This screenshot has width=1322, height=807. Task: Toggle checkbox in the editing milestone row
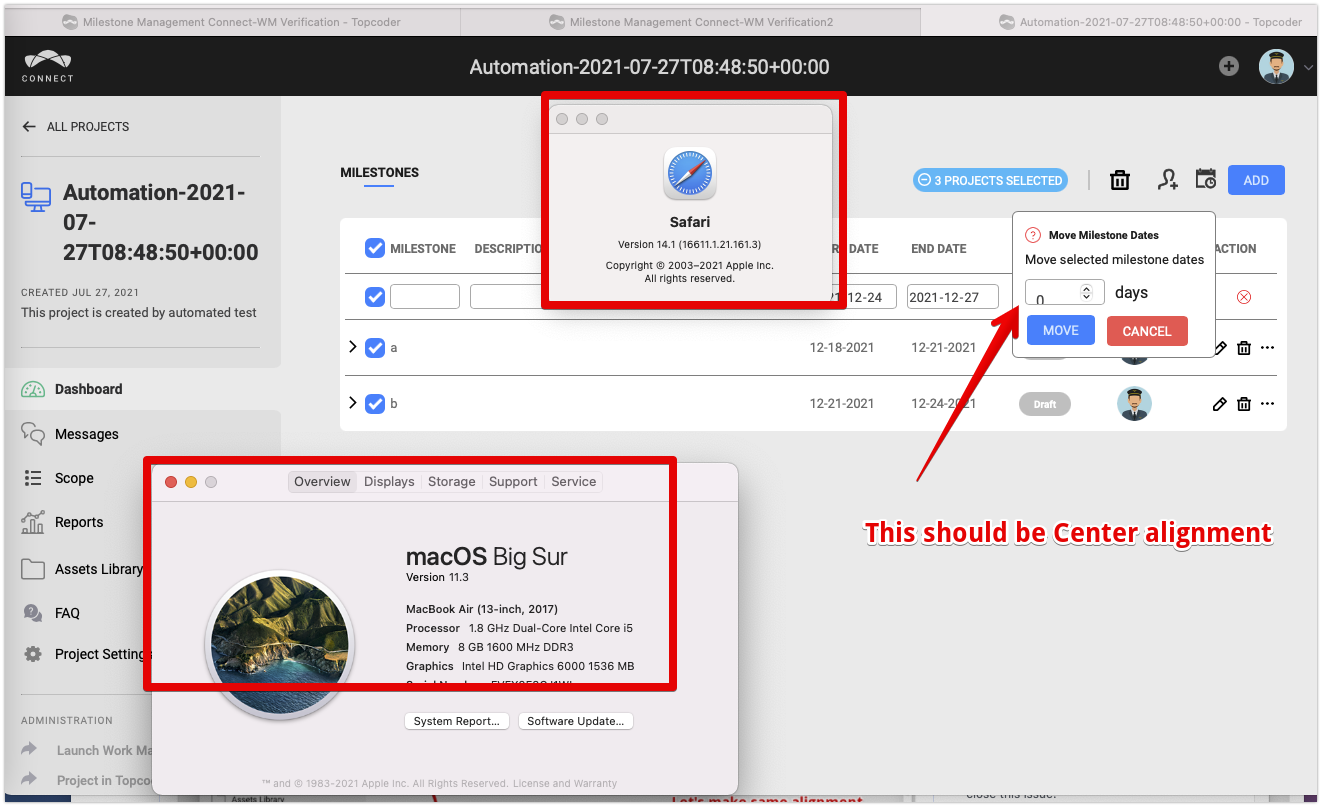[x=375, y=297]
